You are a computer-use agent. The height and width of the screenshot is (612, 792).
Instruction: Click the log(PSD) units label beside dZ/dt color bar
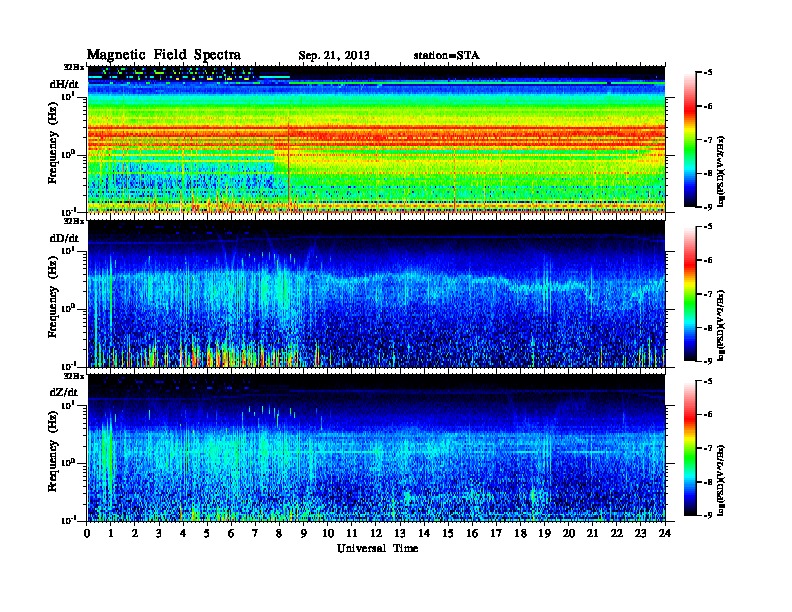722,480
